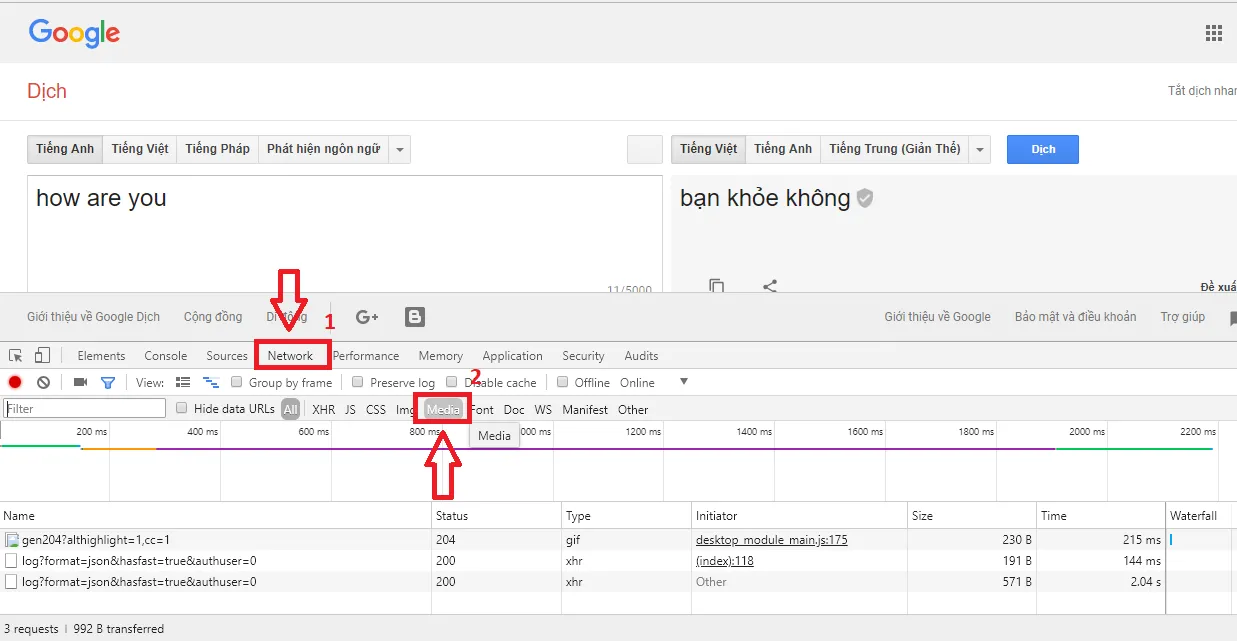Screen dimensions: 1237x641
Task: Open the desktop_module_main.js:175 initiator link
Action: point(771,540)
